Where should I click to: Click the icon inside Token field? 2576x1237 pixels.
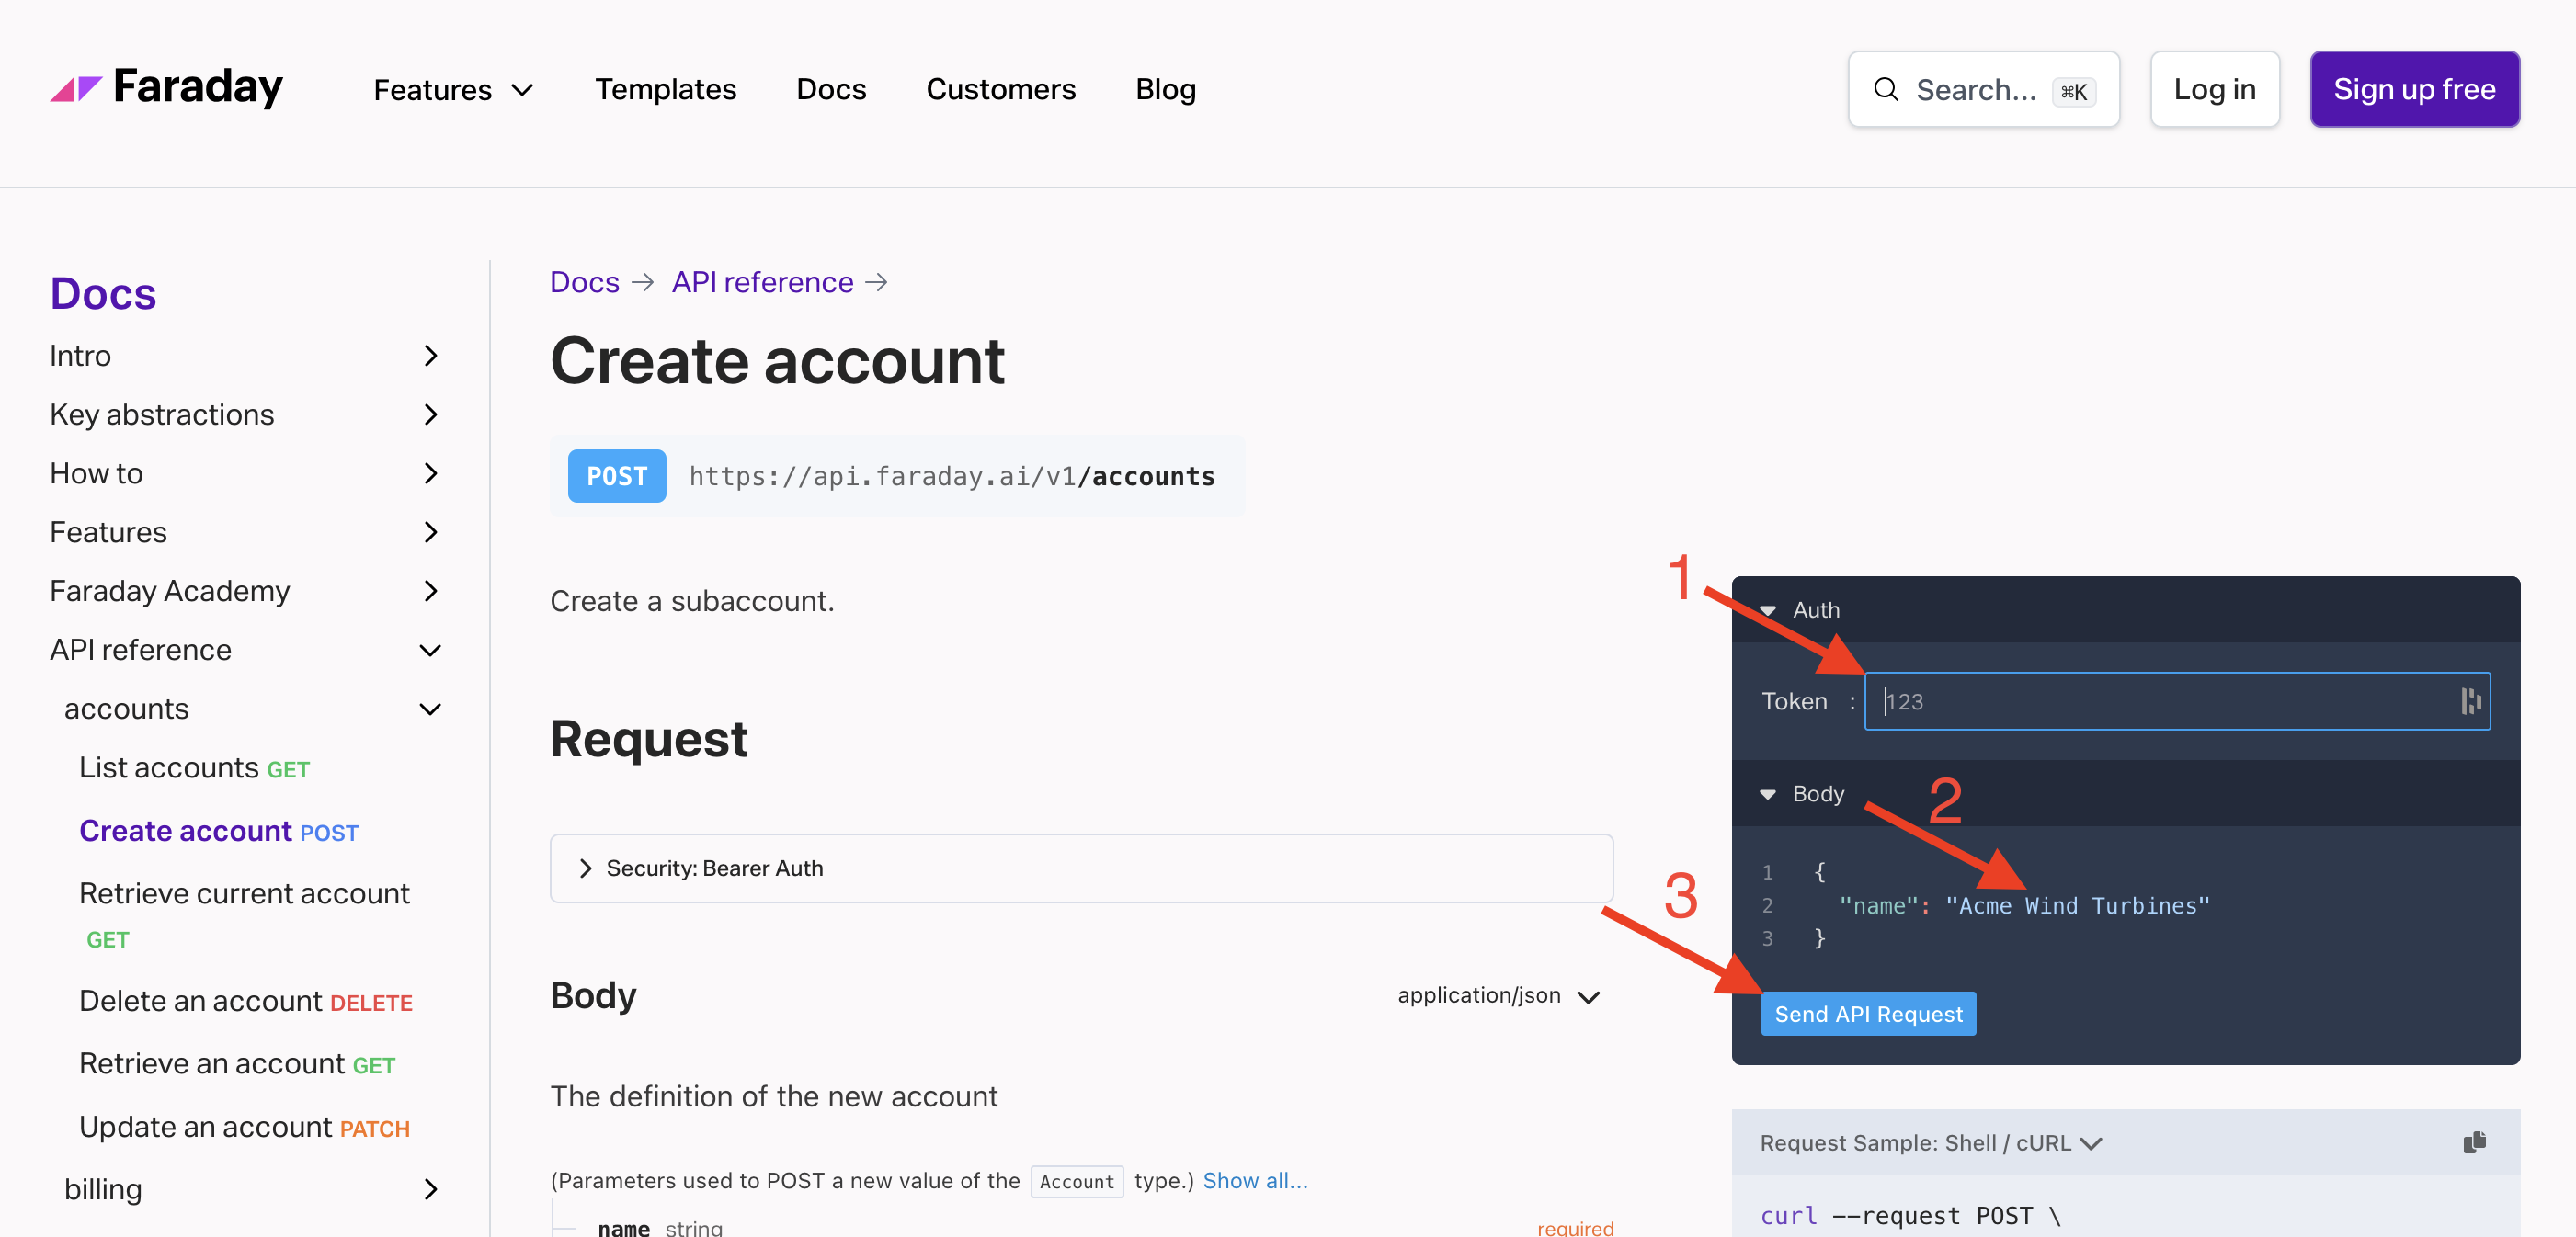point(2470,701)
